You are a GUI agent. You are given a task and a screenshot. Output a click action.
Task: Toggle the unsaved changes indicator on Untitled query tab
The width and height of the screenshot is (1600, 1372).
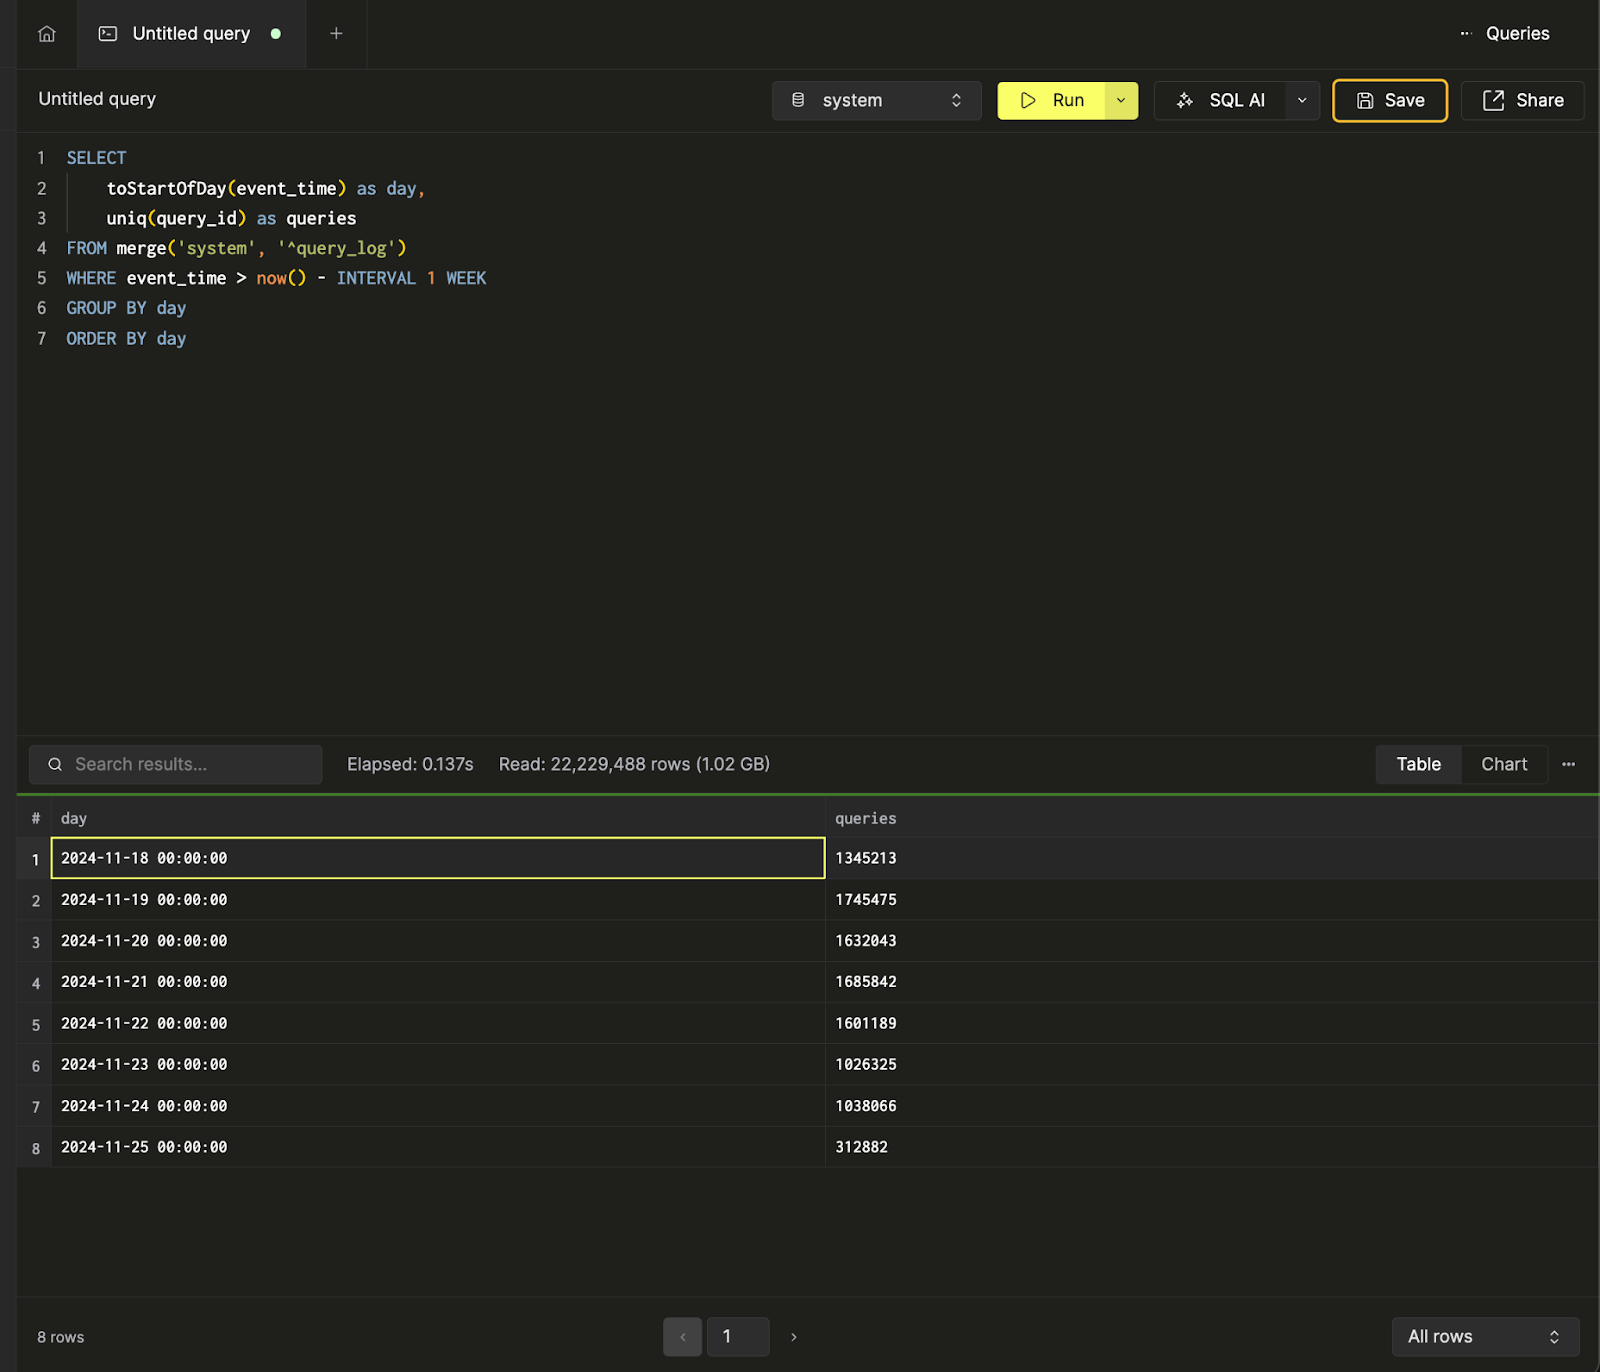tap(275, 33)
